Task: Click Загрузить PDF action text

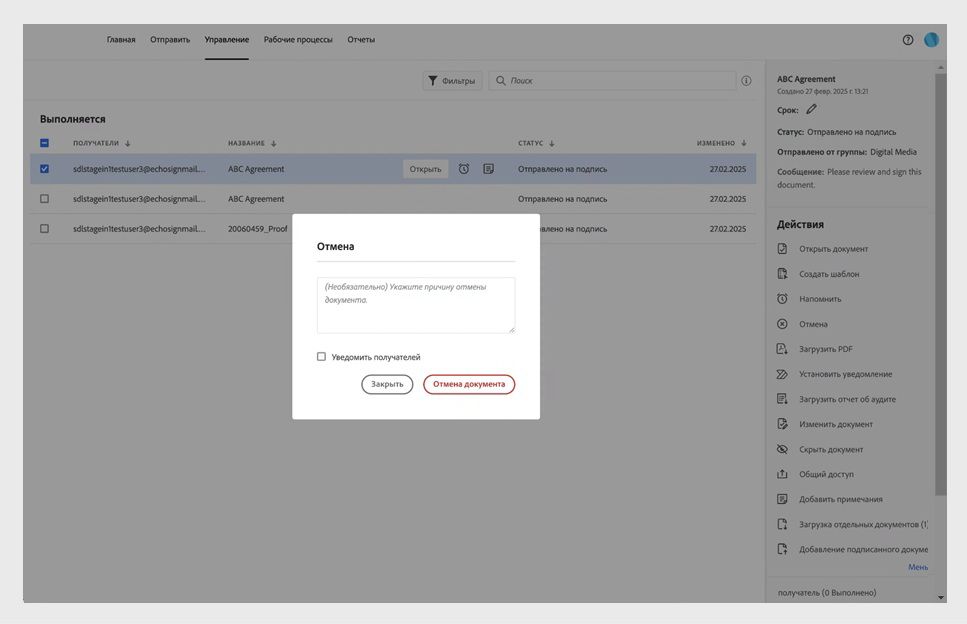Action: pyautogui.click(x=826, y=349)
